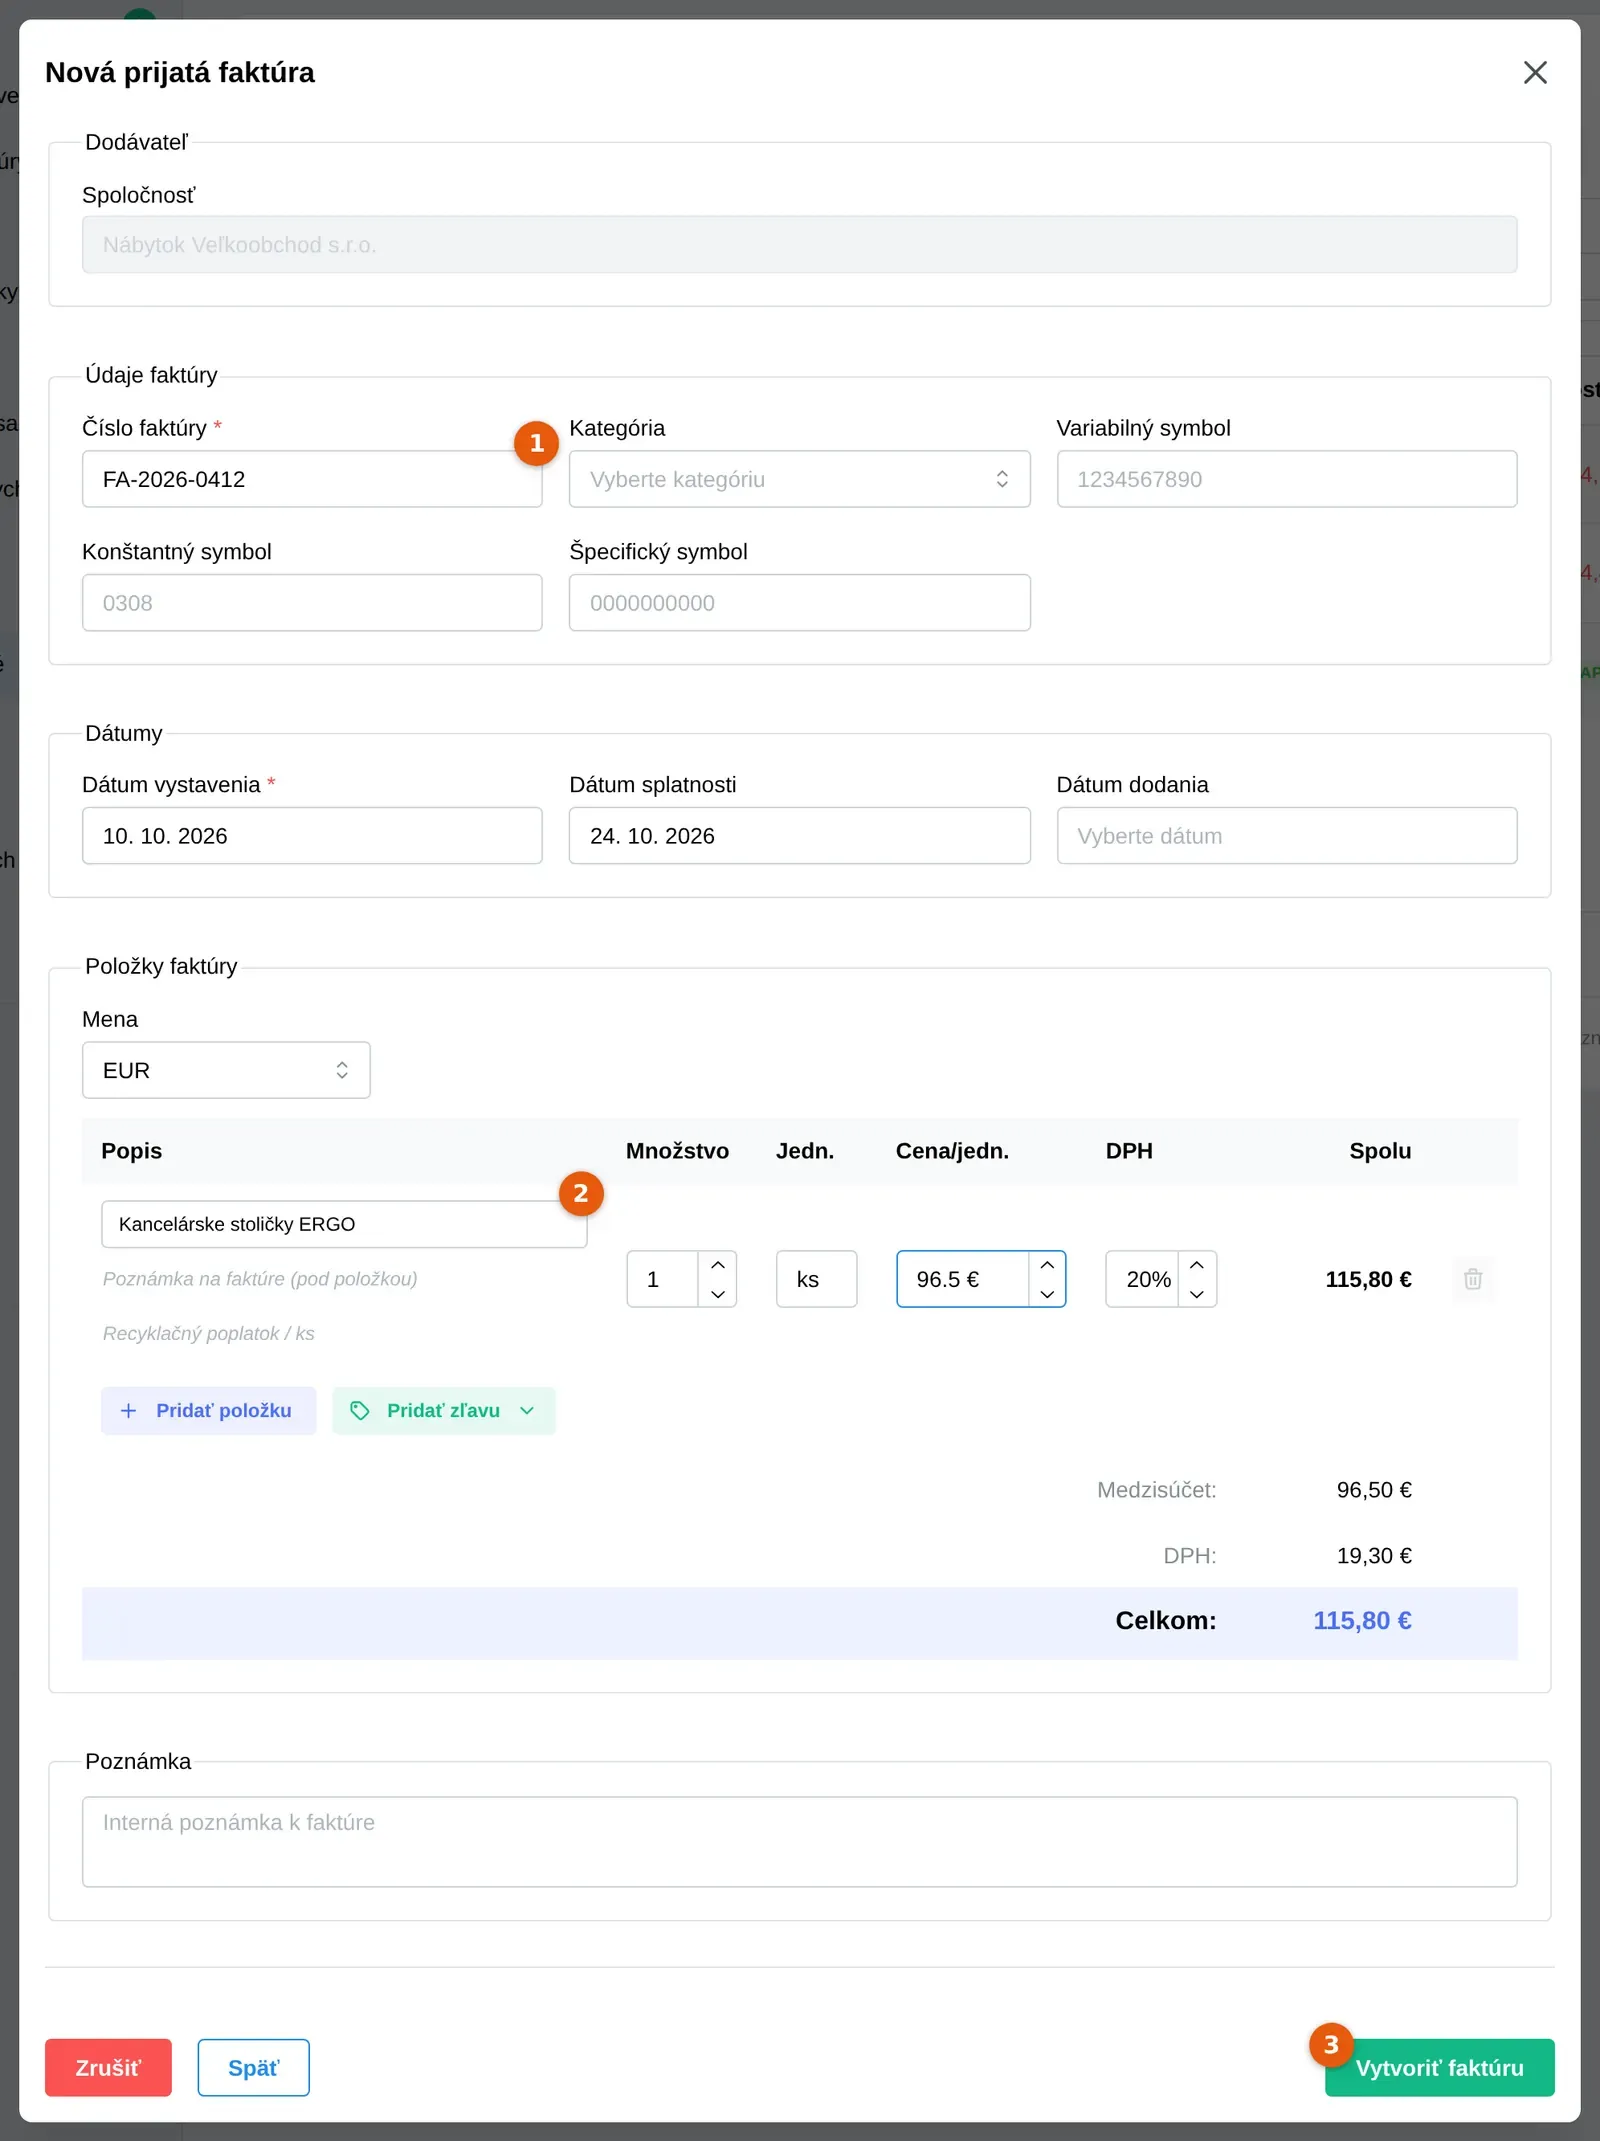Edit the item description Kancelárske stoličky ERGO

[344, 1224]
